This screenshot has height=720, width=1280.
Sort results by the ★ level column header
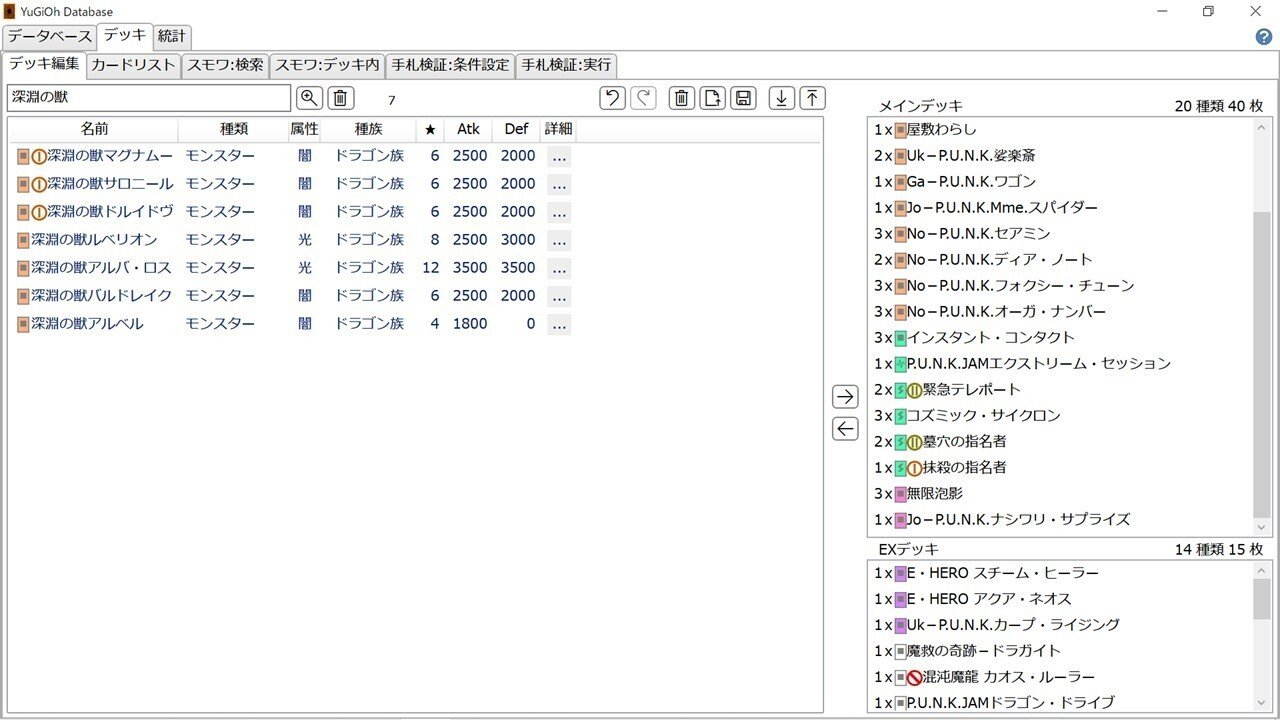tap(430, 130)
